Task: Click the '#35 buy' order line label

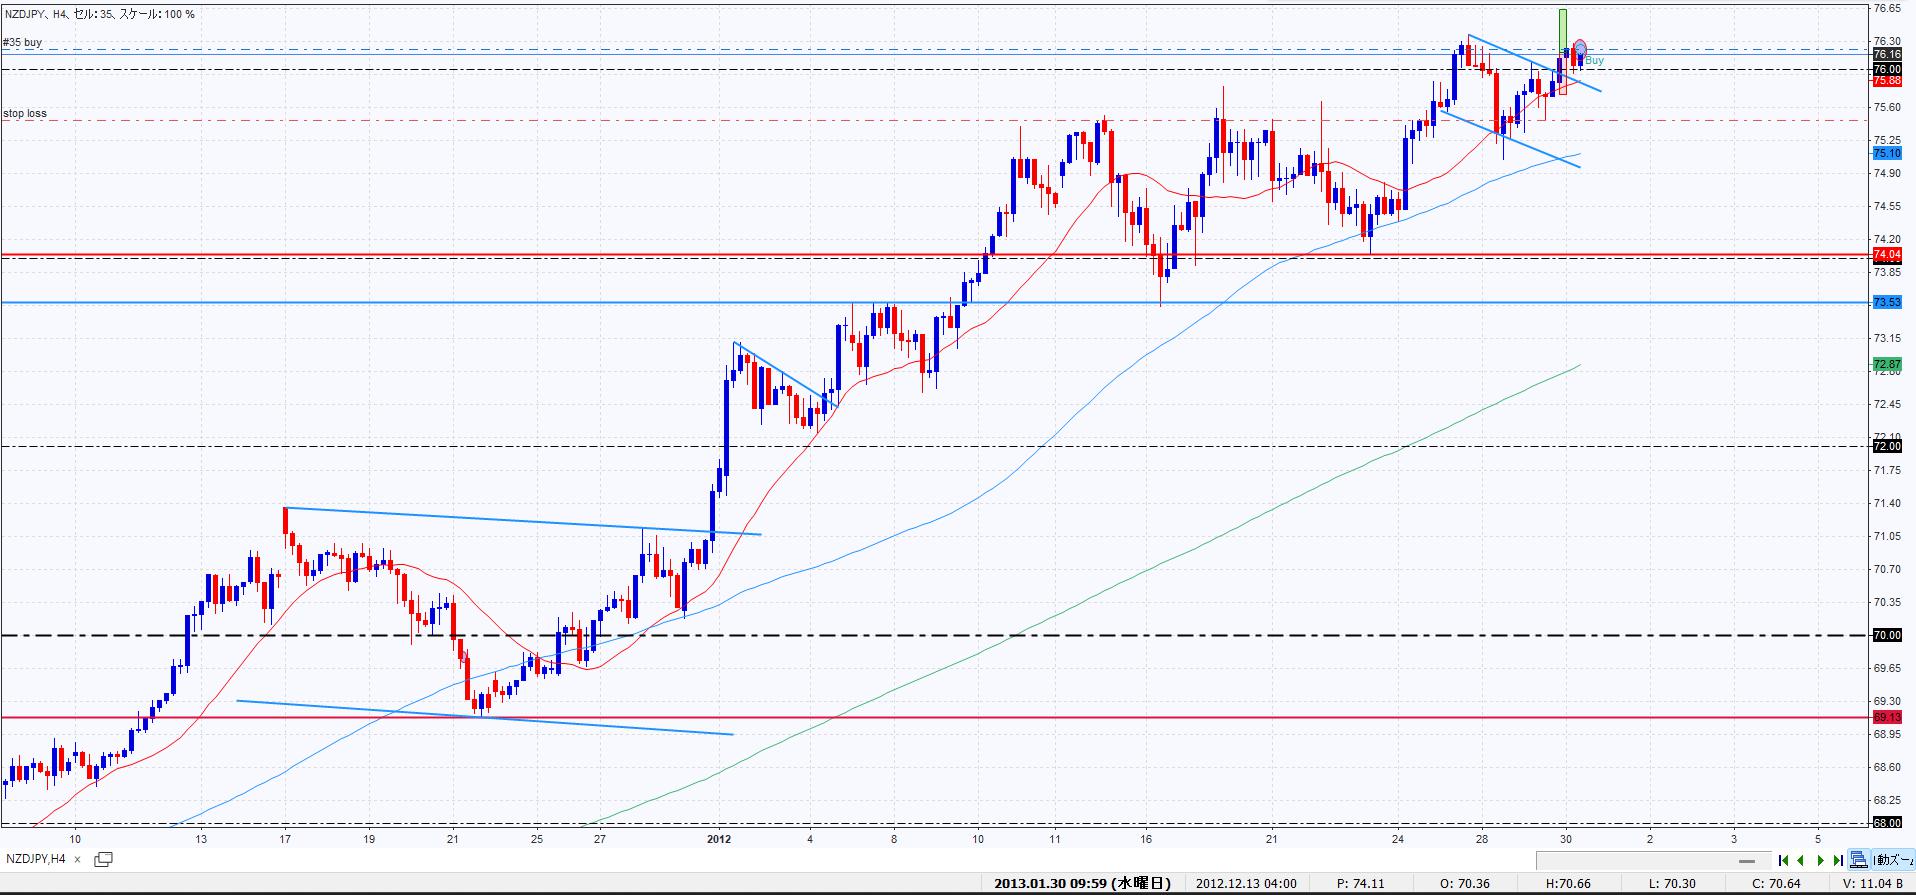Action: click(x=23, y=43)
